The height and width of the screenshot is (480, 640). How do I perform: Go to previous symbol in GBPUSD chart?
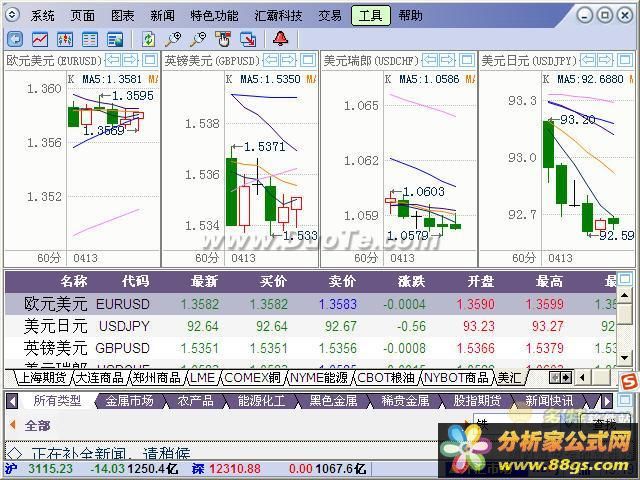pos(271,60)
